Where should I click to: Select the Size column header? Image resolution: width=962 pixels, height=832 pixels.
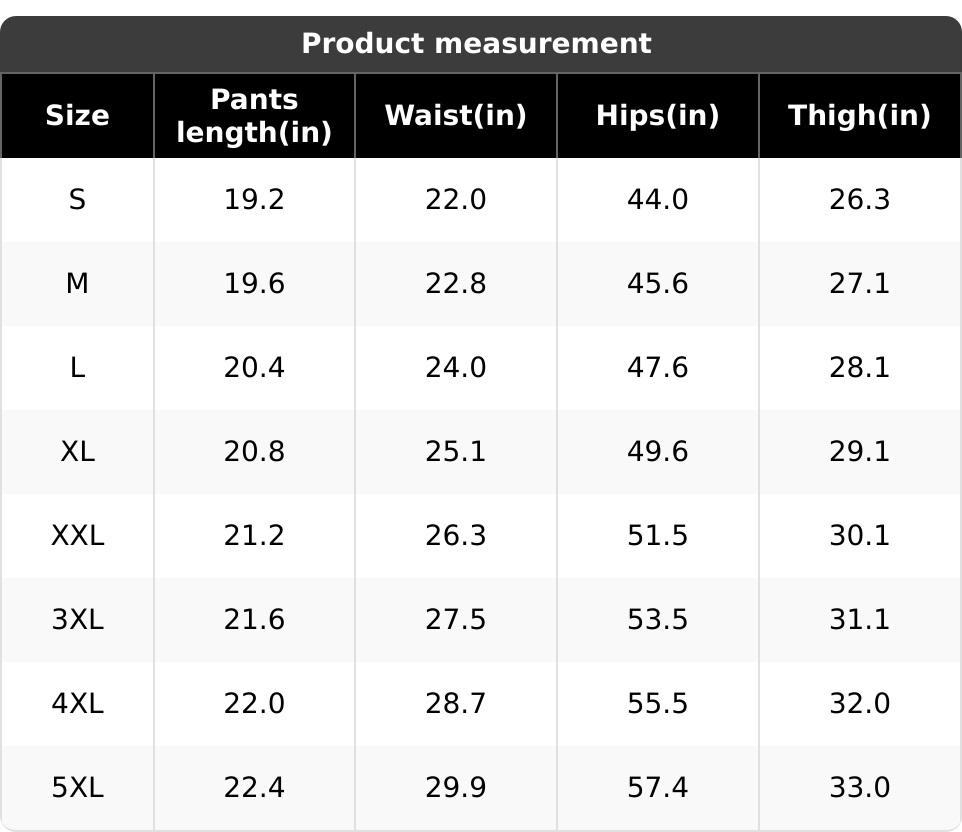[77, 116]
